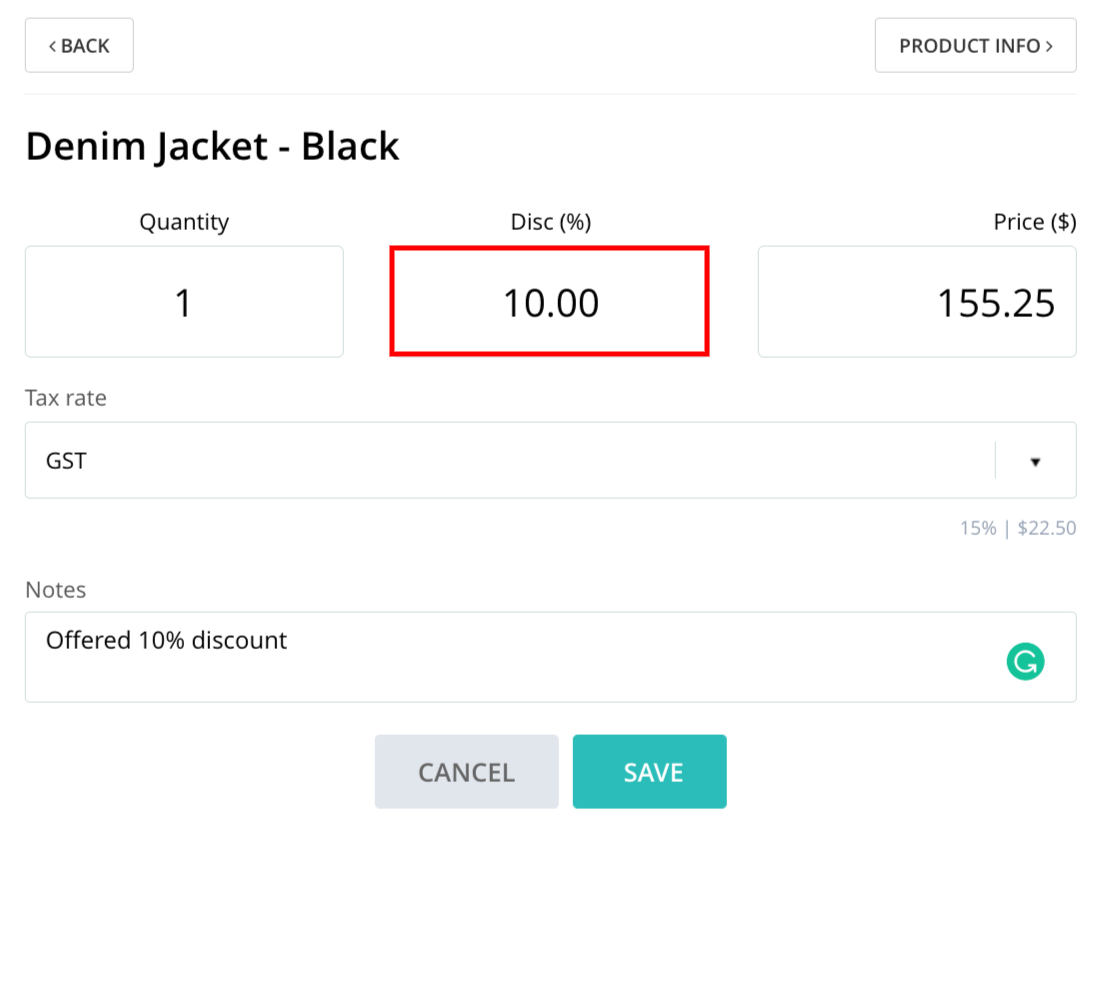Cancel editing the Denim Jacket item
The width and height of the screenshot is (1103, 1005).
[x=466, y=772]
